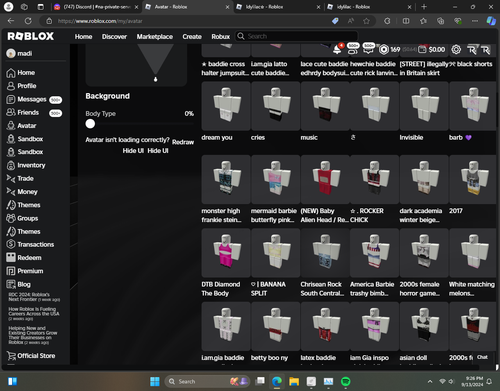Open the Official Store cart icon
Image resolution: width=500 pixels, height=391 pixels.
[11, 356]
